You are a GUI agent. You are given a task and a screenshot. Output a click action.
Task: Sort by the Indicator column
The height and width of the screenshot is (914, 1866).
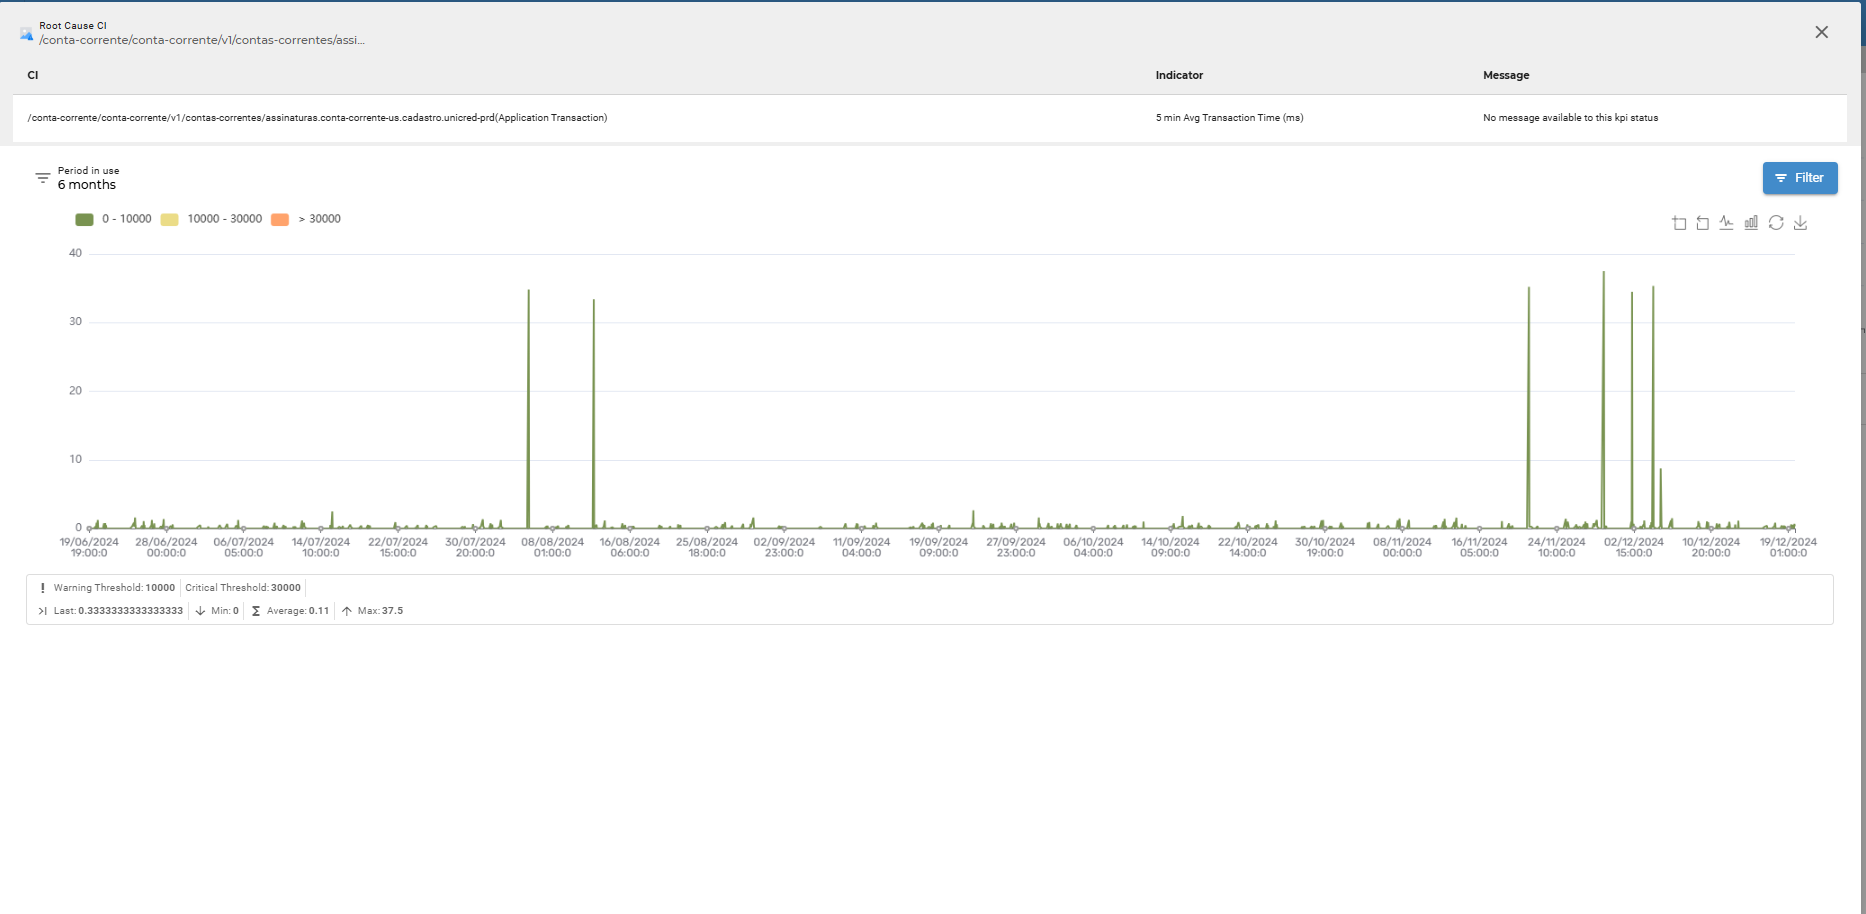pyautogui.click(x=1179, y=75)
